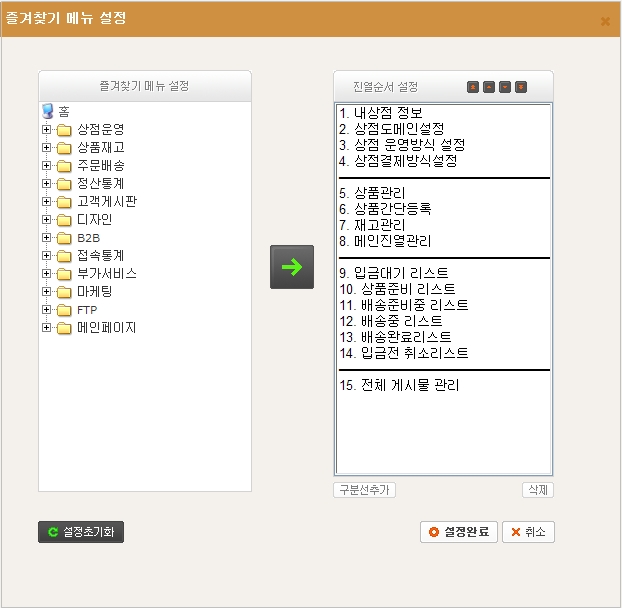Click the 삭제 button

[x=538, y=490]
